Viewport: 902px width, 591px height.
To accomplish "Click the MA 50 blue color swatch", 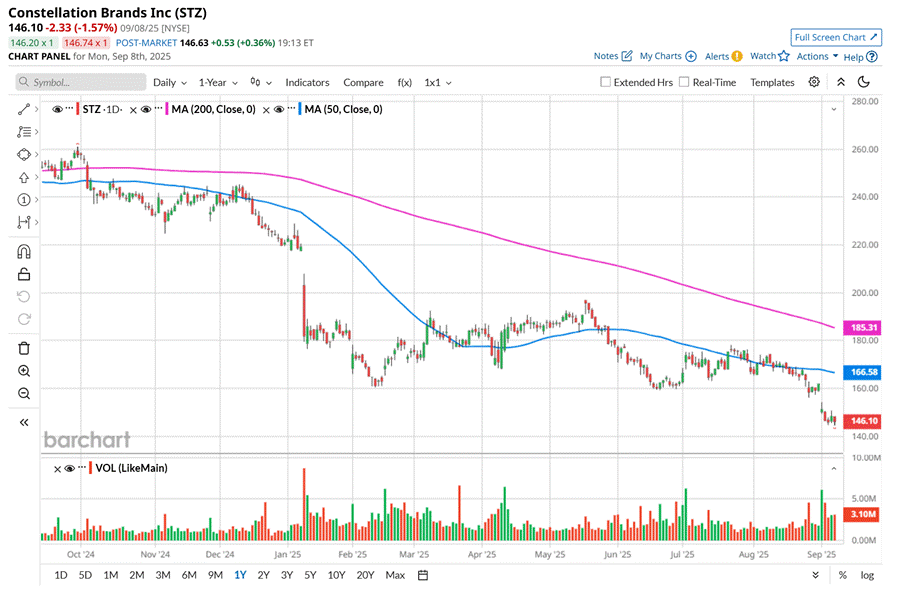I will click(x=300, y=109).
